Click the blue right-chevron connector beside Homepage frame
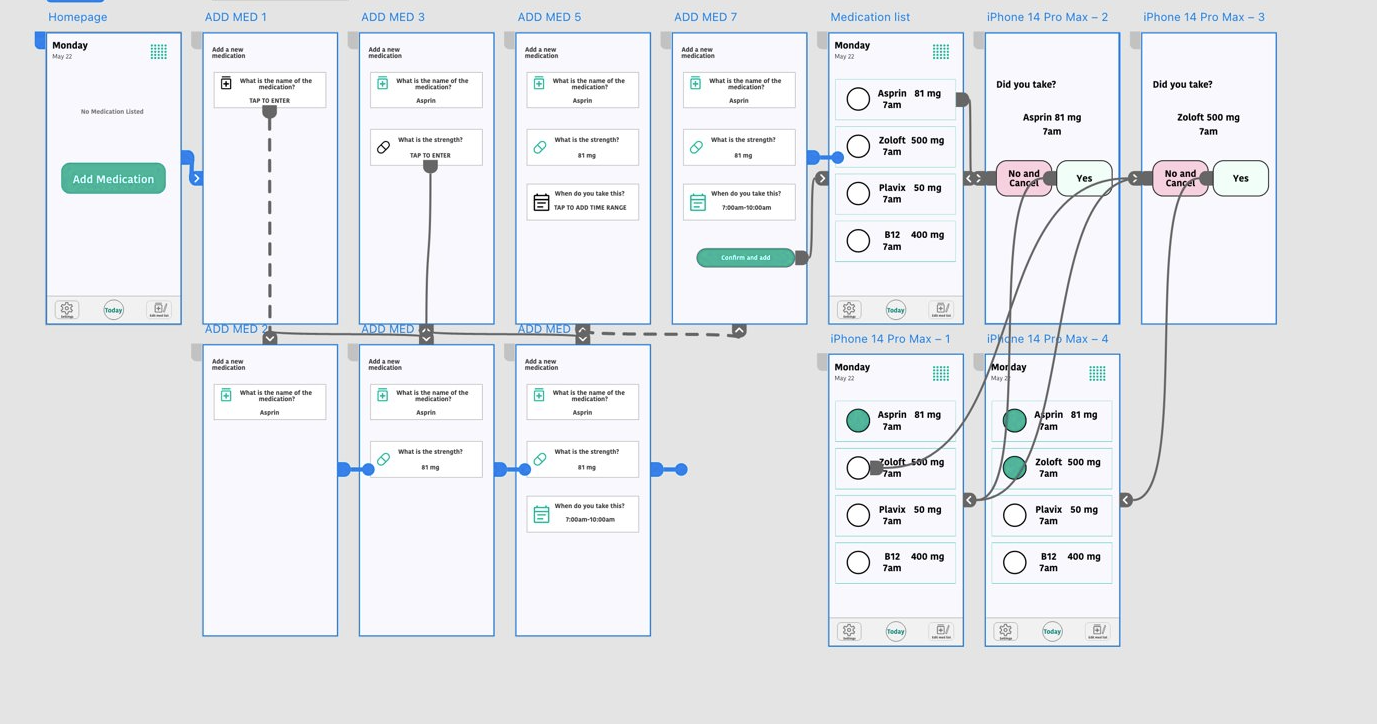This screenshot has width=1382, height=724. click(196, 178)
